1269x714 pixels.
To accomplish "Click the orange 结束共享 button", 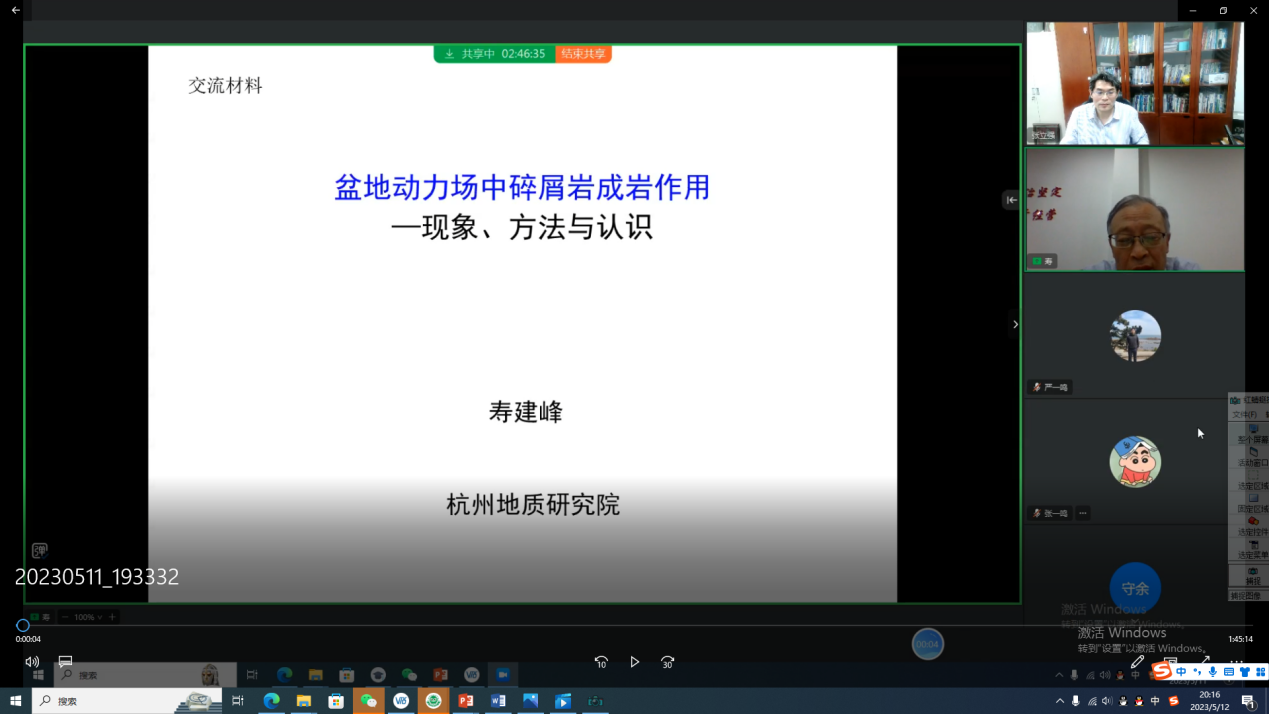I will (583, 54).
